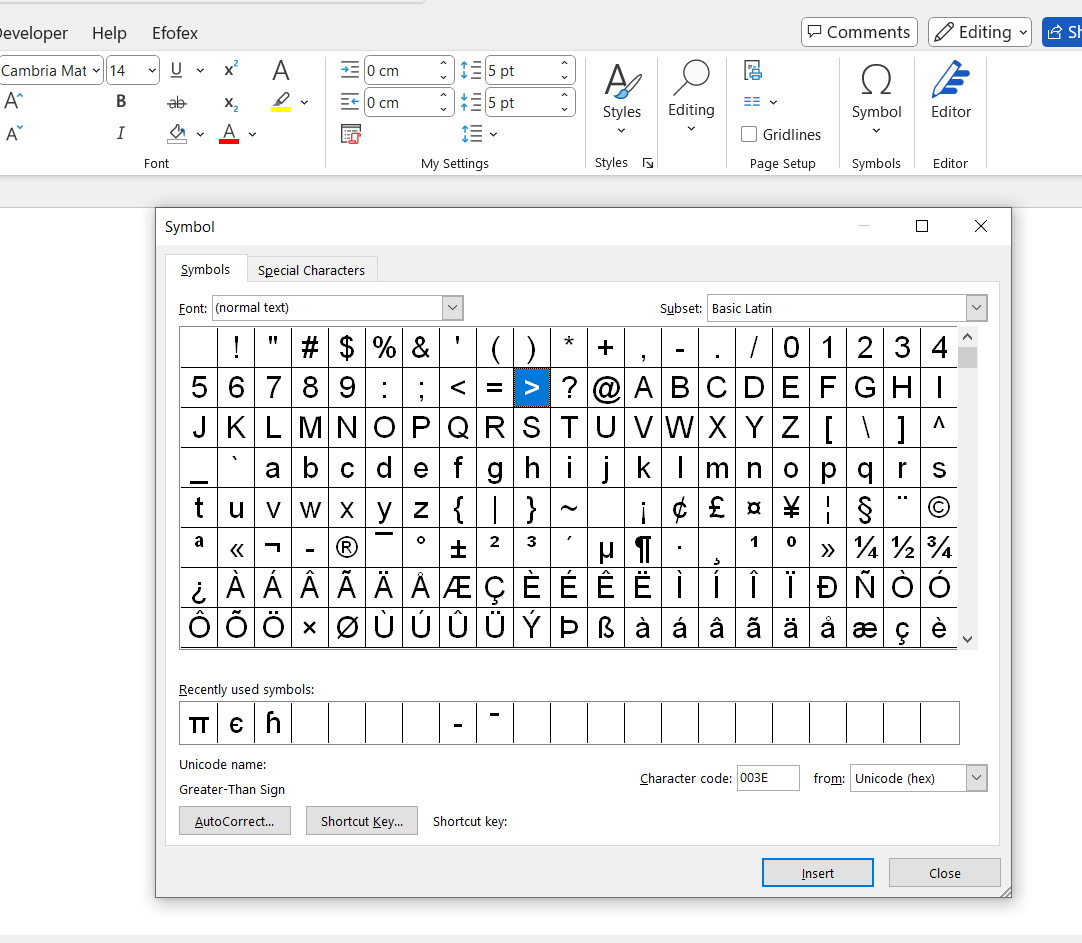
Task: Open the font size dropdown
Action: pyautogui.click(x=152, y=70)
